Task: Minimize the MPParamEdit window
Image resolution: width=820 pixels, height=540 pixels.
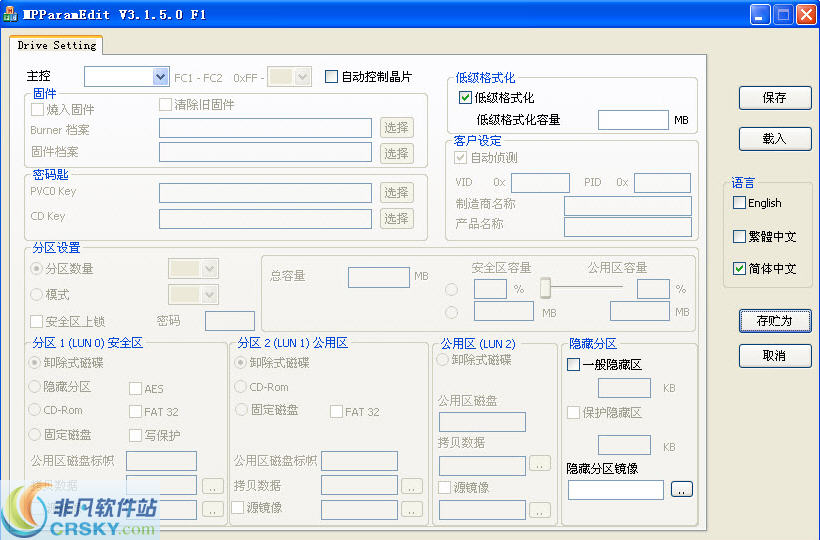Action: coord(760,14)
